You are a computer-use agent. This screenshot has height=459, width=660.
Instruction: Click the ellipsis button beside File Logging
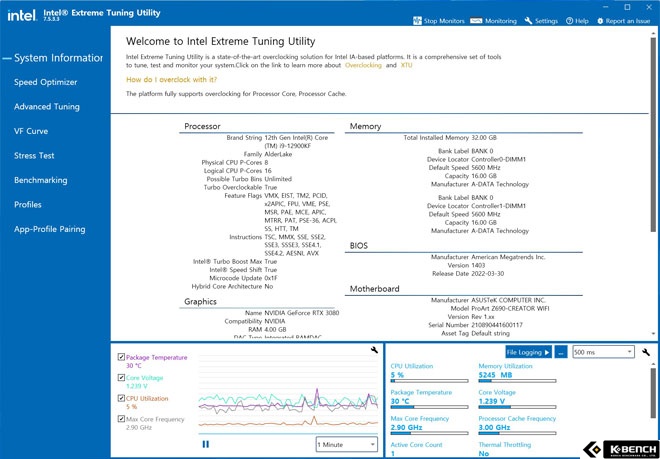(x=560, y=352)
